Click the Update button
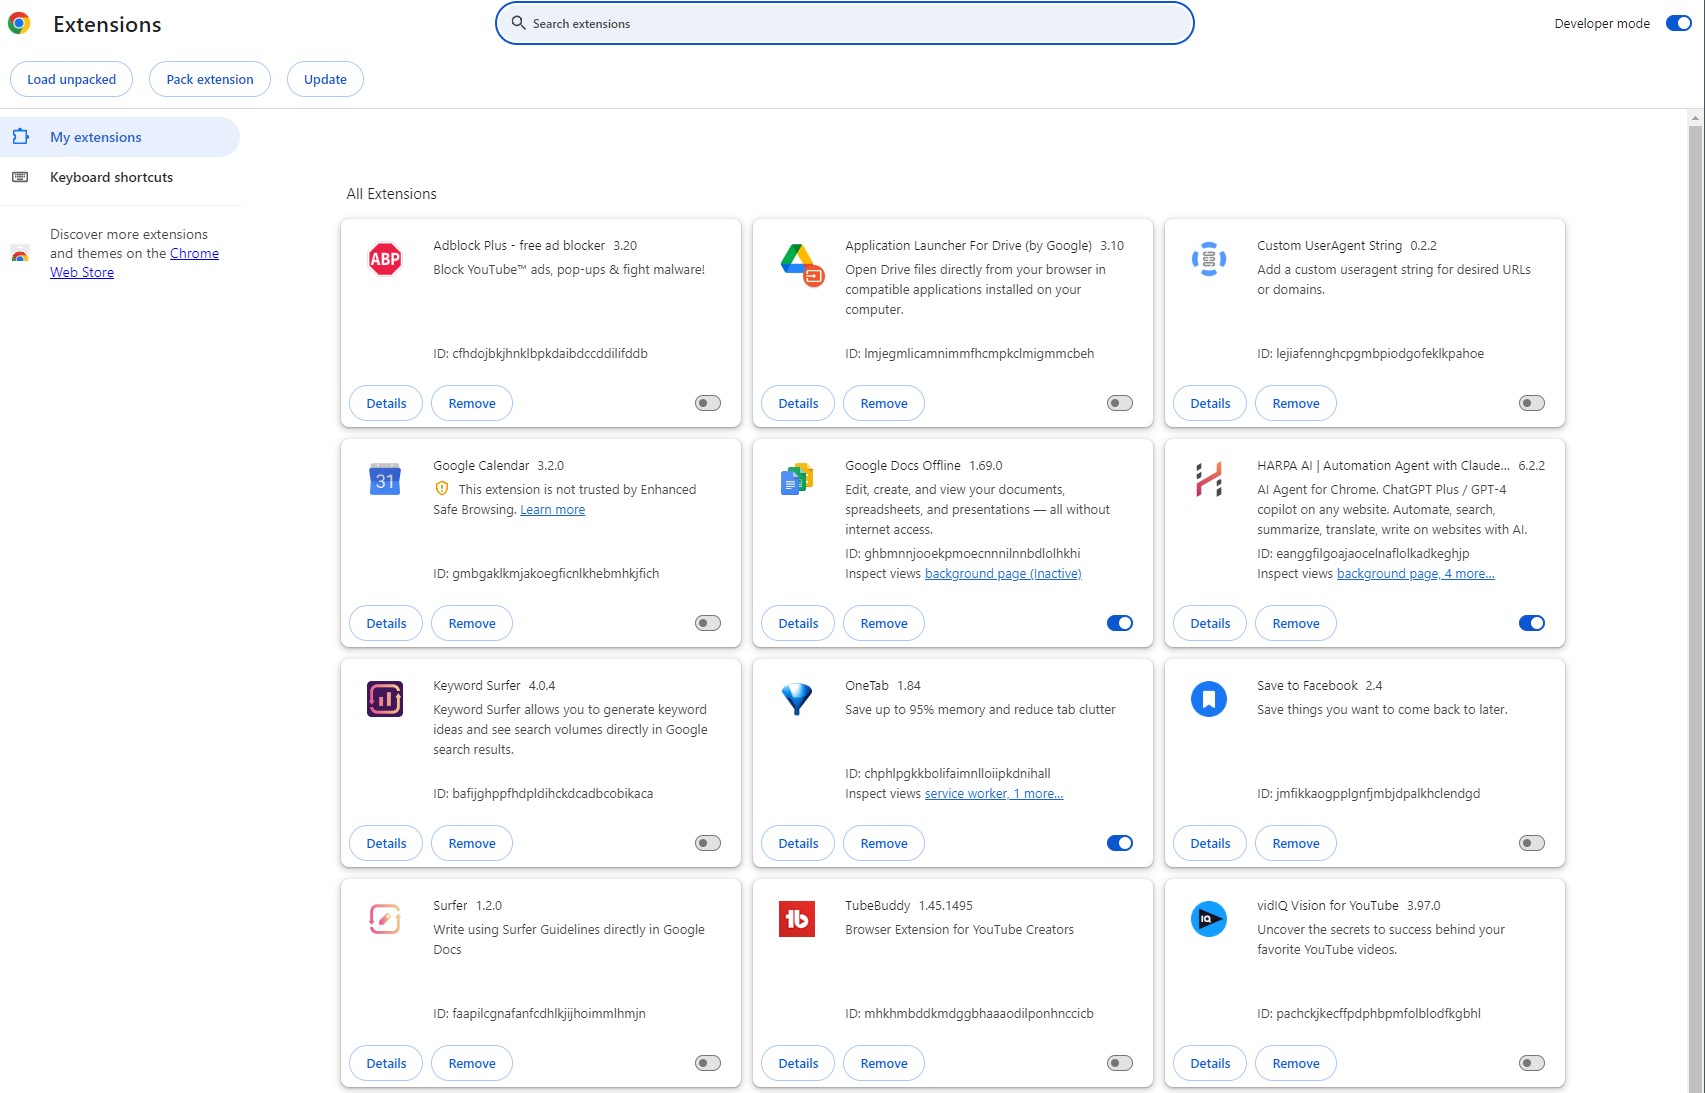Viewport: 1705px width, 1093px height. point(325,79)
